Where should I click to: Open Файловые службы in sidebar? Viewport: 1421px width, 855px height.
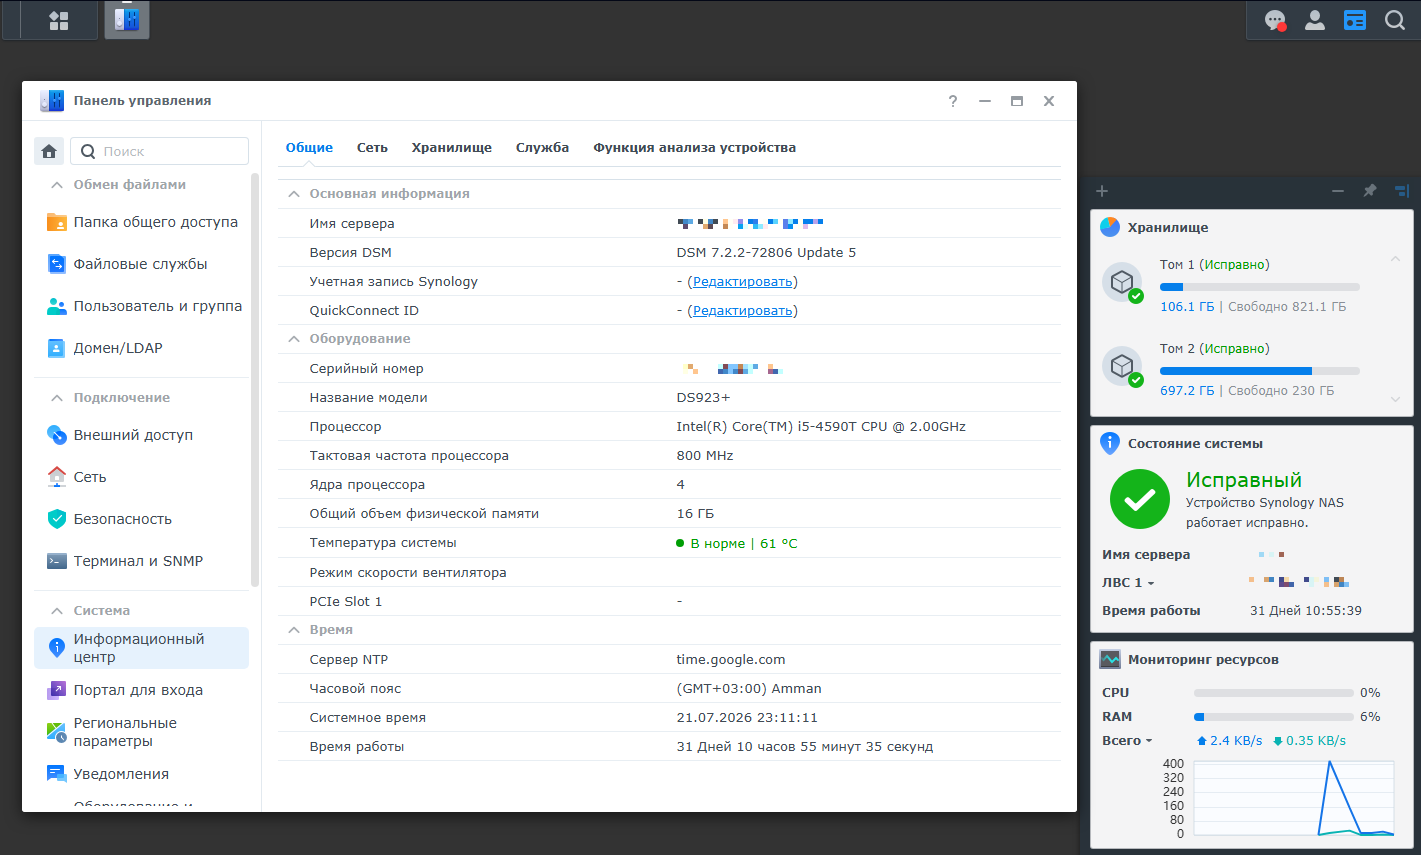pos(141,264)
